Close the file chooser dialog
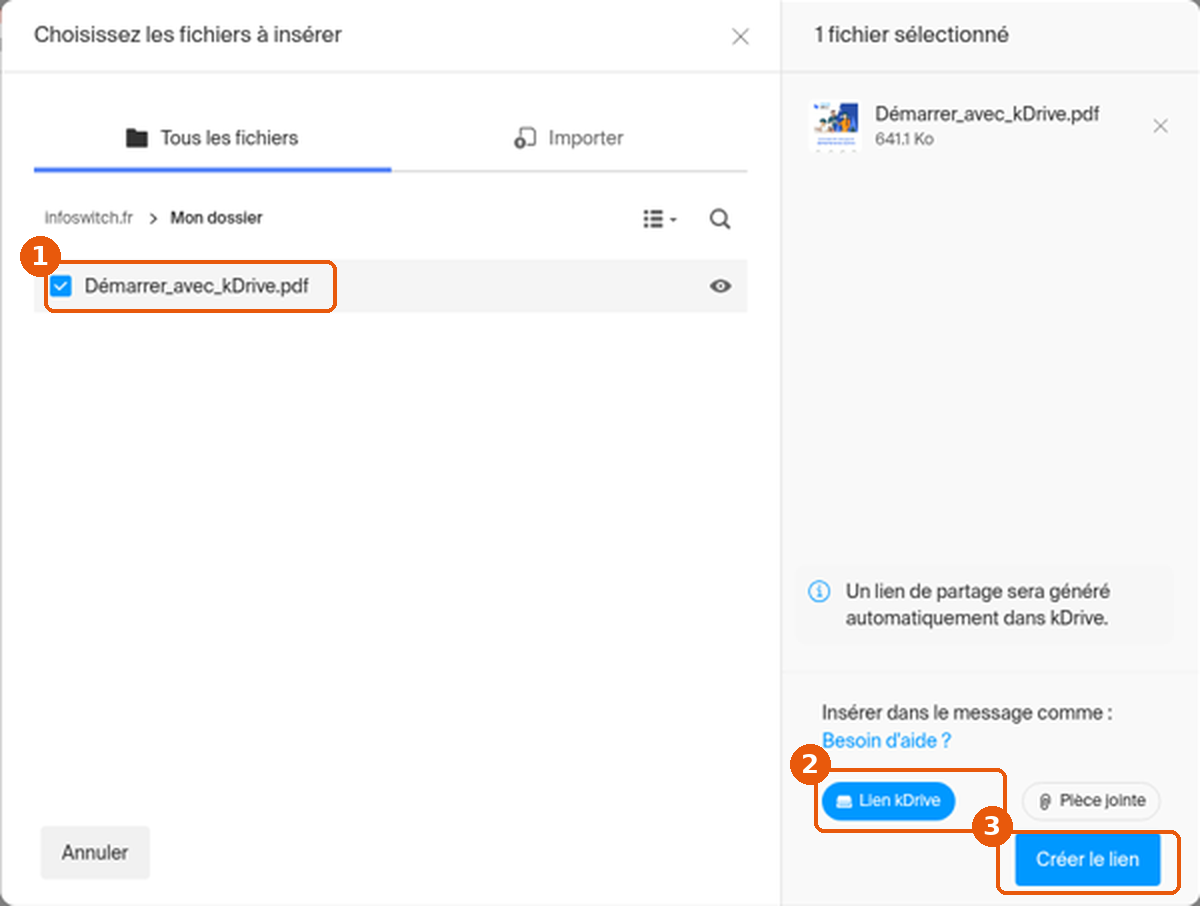Screen dimensions: 1200x906 pos(740,37)
